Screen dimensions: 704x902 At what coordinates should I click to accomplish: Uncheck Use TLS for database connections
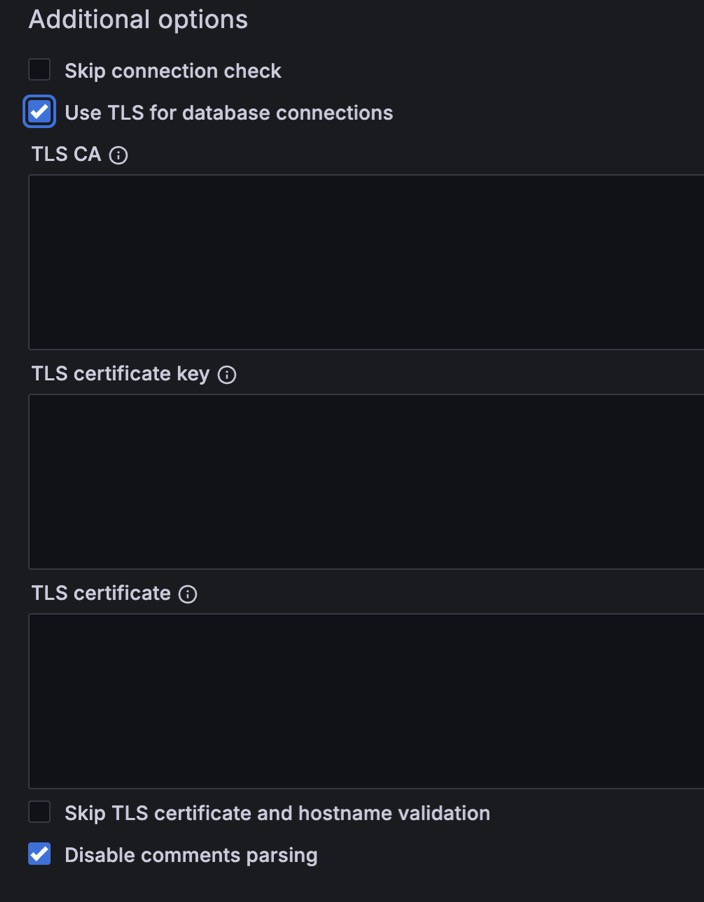(39, 112)
